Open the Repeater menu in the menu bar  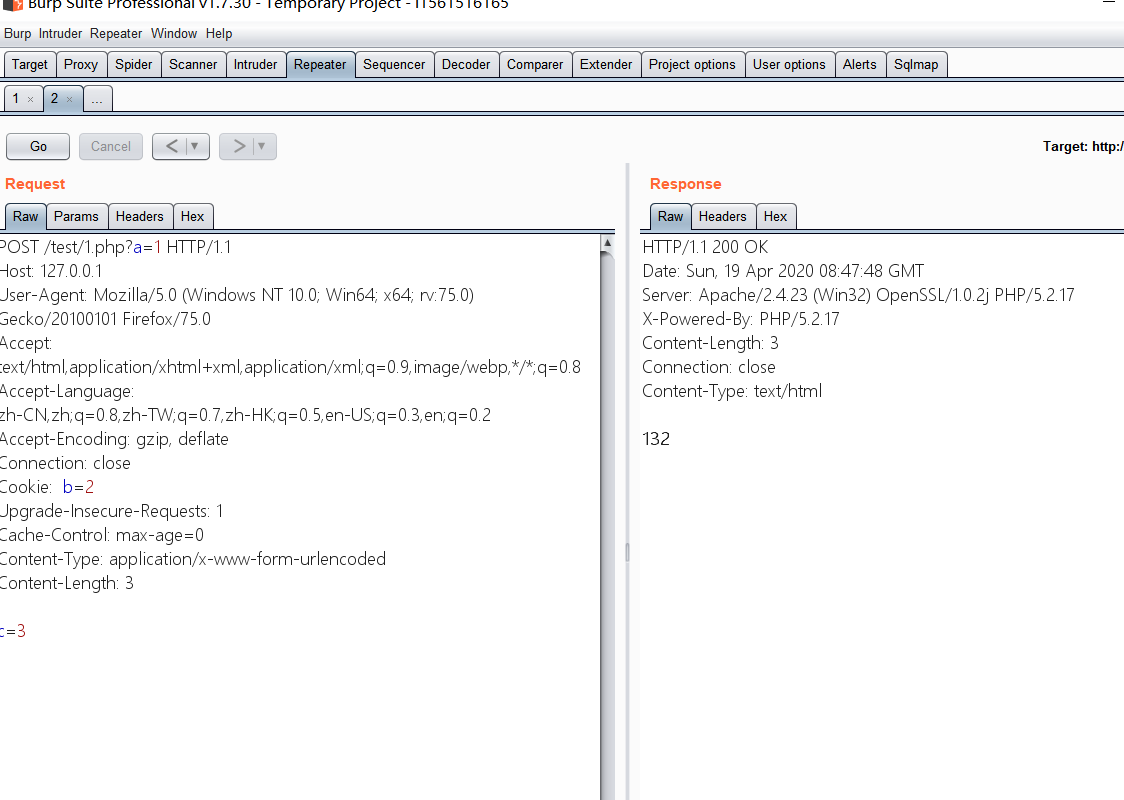115,34
